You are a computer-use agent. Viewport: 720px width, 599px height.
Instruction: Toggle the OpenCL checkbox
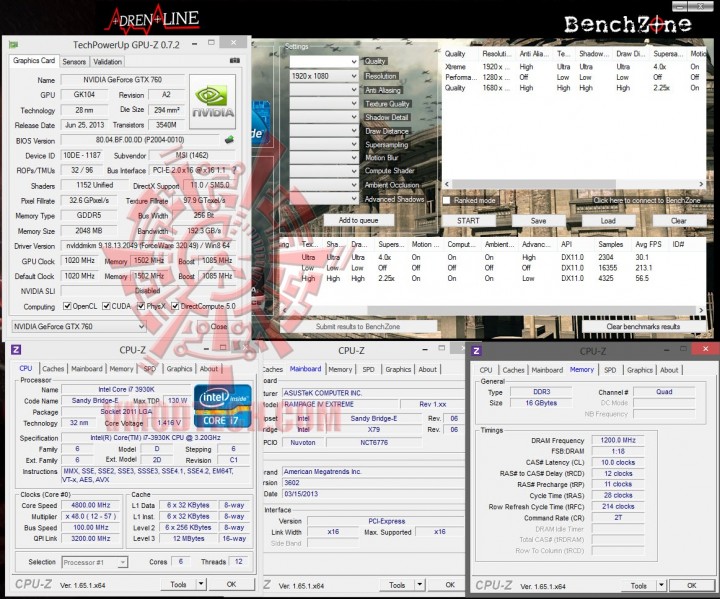tap(67, 306)
